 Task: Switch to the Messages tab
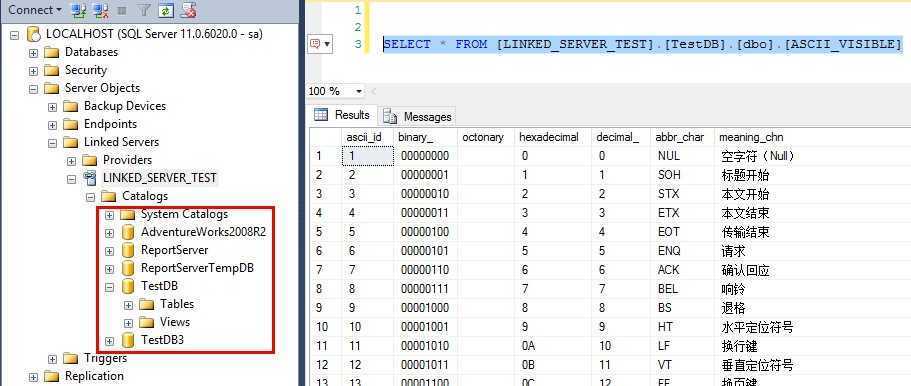tap(418, 117)
